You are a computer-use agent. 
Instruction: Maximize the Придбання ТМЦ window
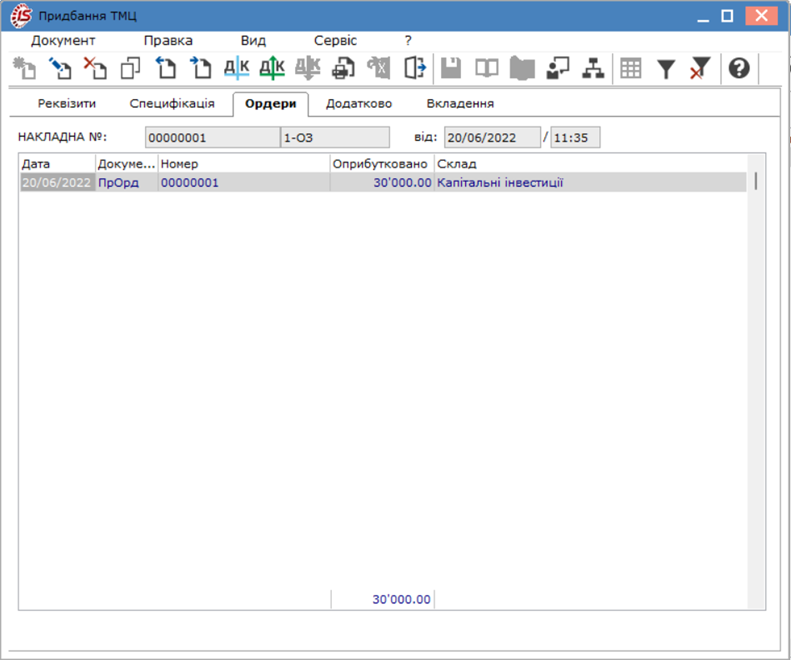coord(727,16)
